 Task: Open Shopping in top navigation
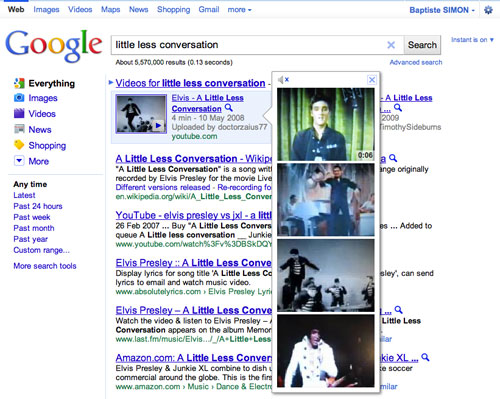coord(173,10)
